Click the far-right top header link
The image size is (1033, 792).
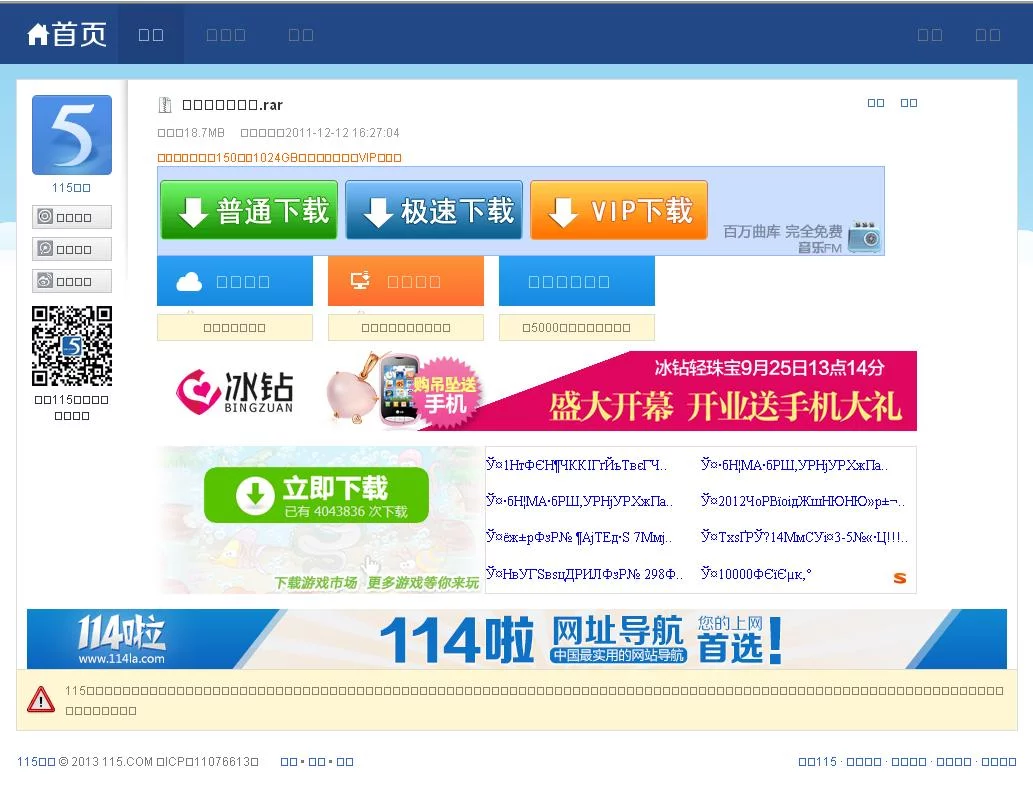coord(988,35)
